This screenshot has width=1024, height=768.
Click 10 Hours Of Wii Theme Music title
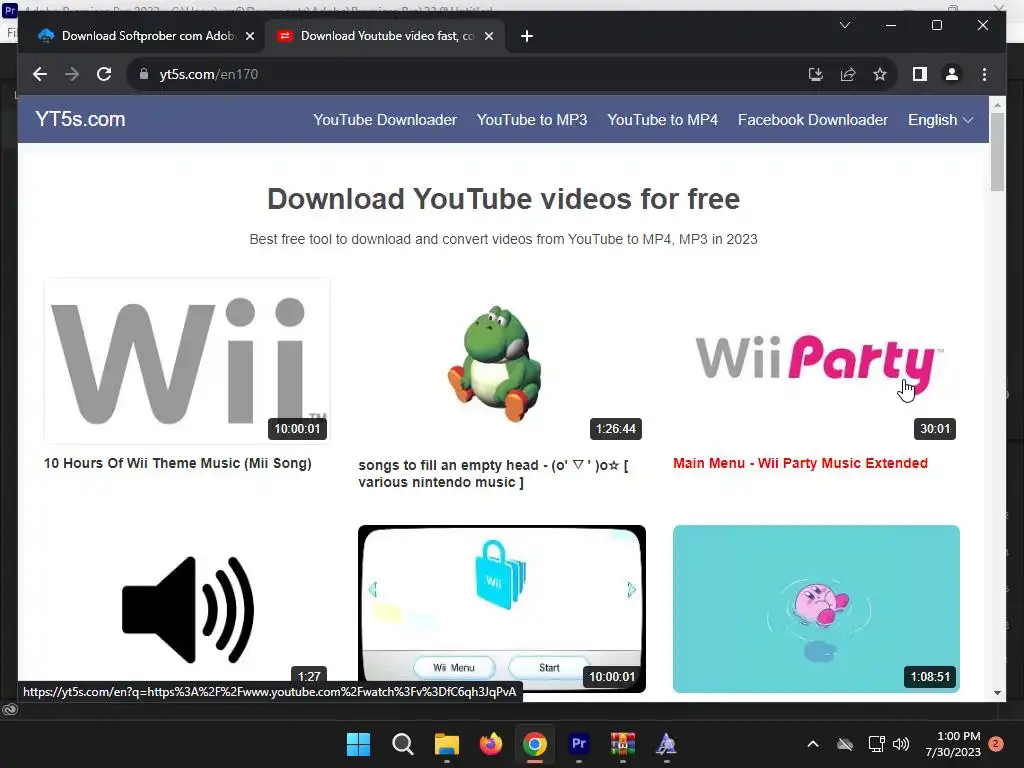(178, 463)
